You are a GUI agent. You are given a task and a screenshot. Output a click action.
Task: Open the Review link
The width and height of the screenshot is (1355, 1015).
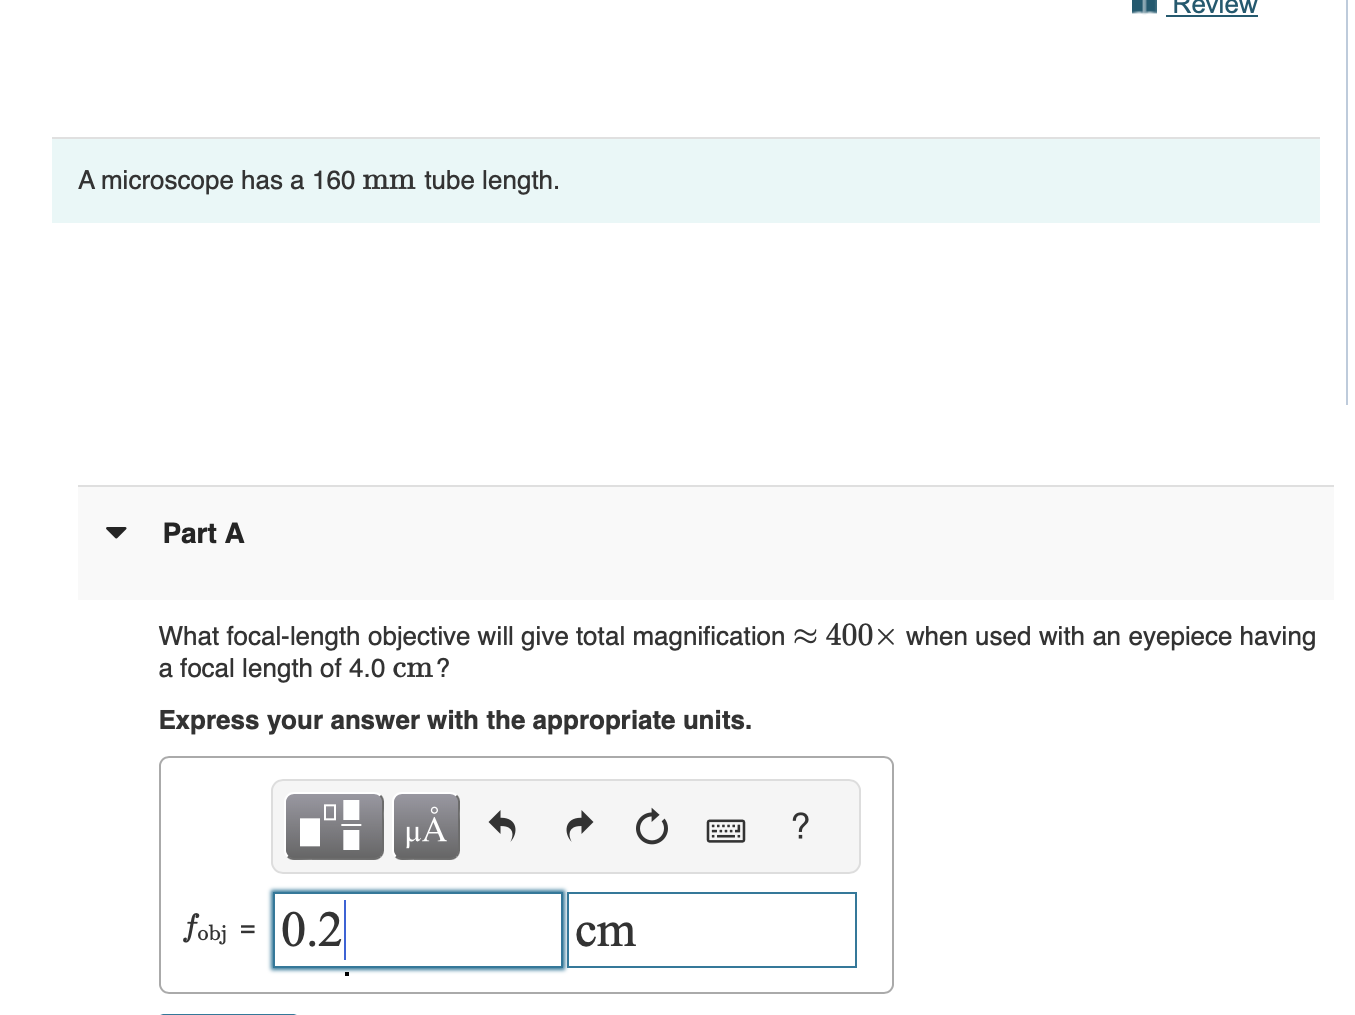(x=1212, y=7)
